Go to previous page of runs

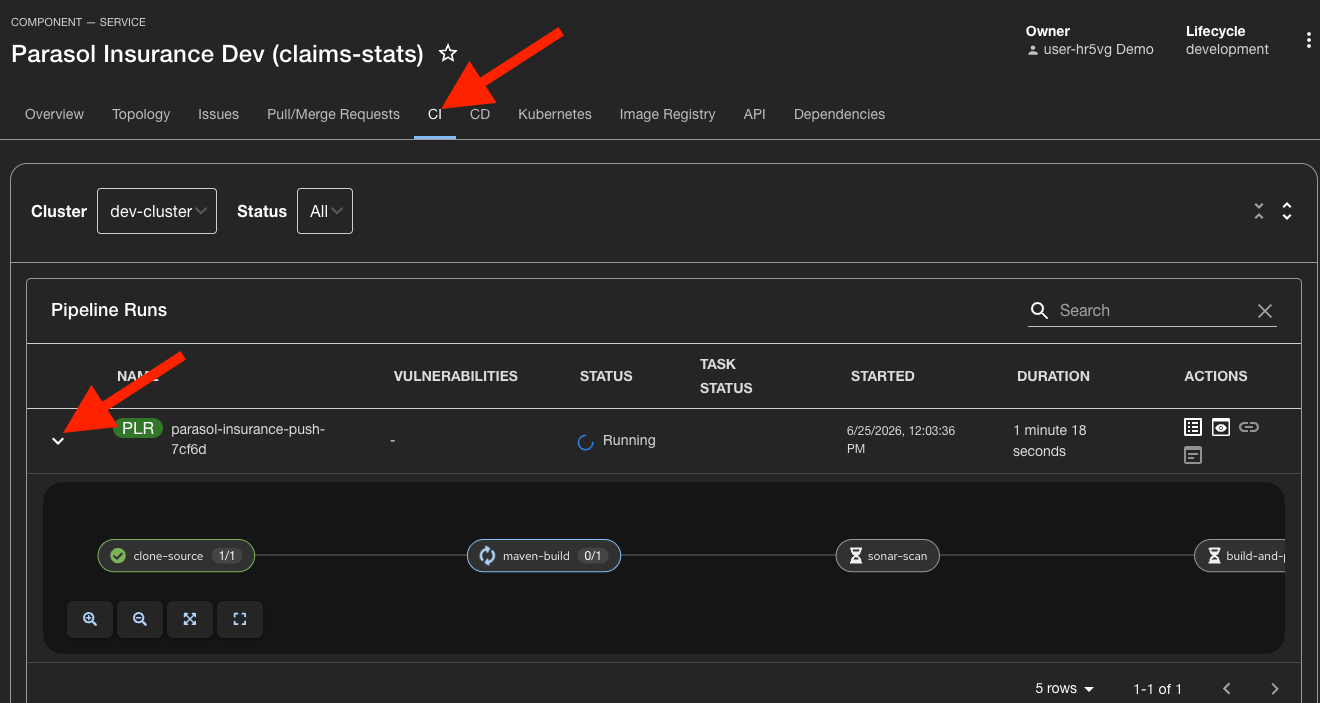point(1227,688)
